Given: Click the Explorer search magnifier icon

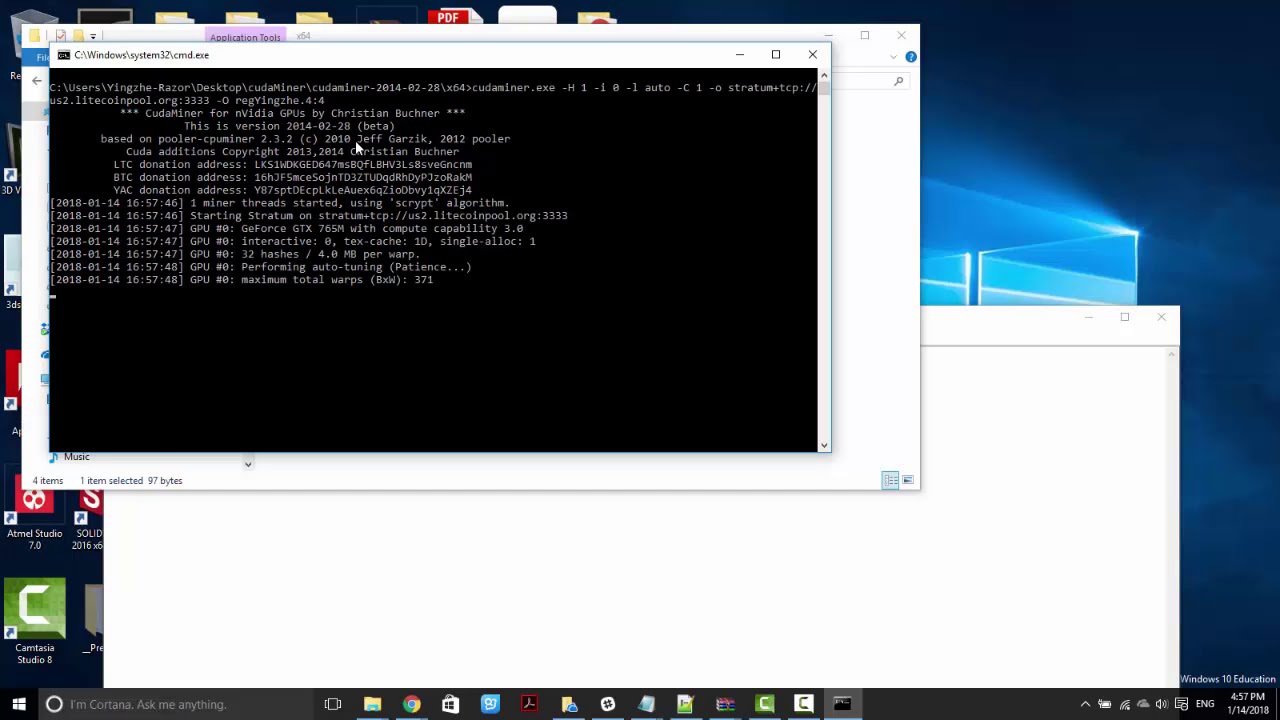Looking at the screenshot, I should pos(898,81).
